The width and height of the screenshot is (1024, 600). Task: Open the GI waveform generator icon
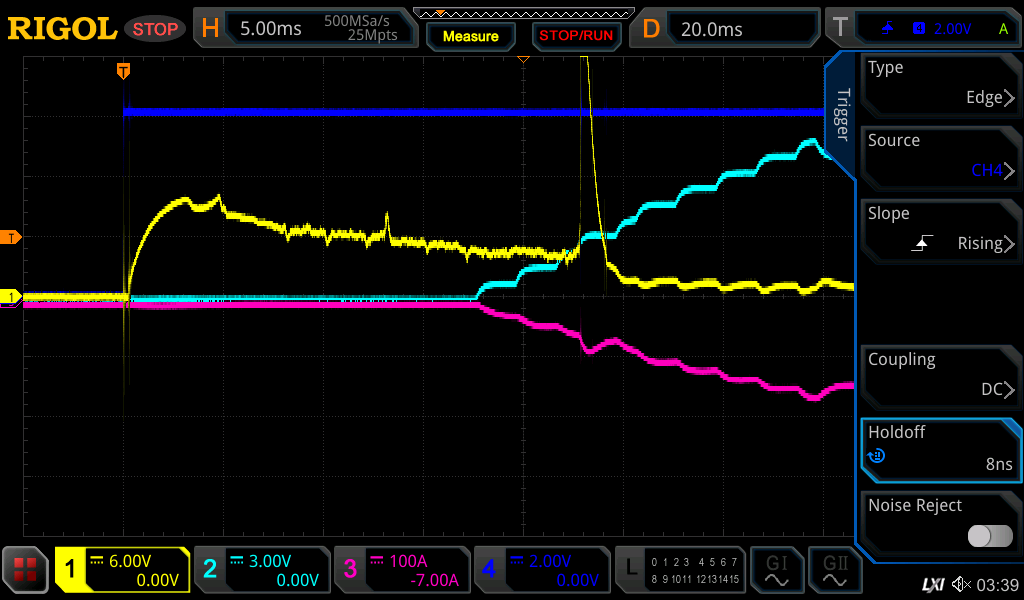point(776,570)
